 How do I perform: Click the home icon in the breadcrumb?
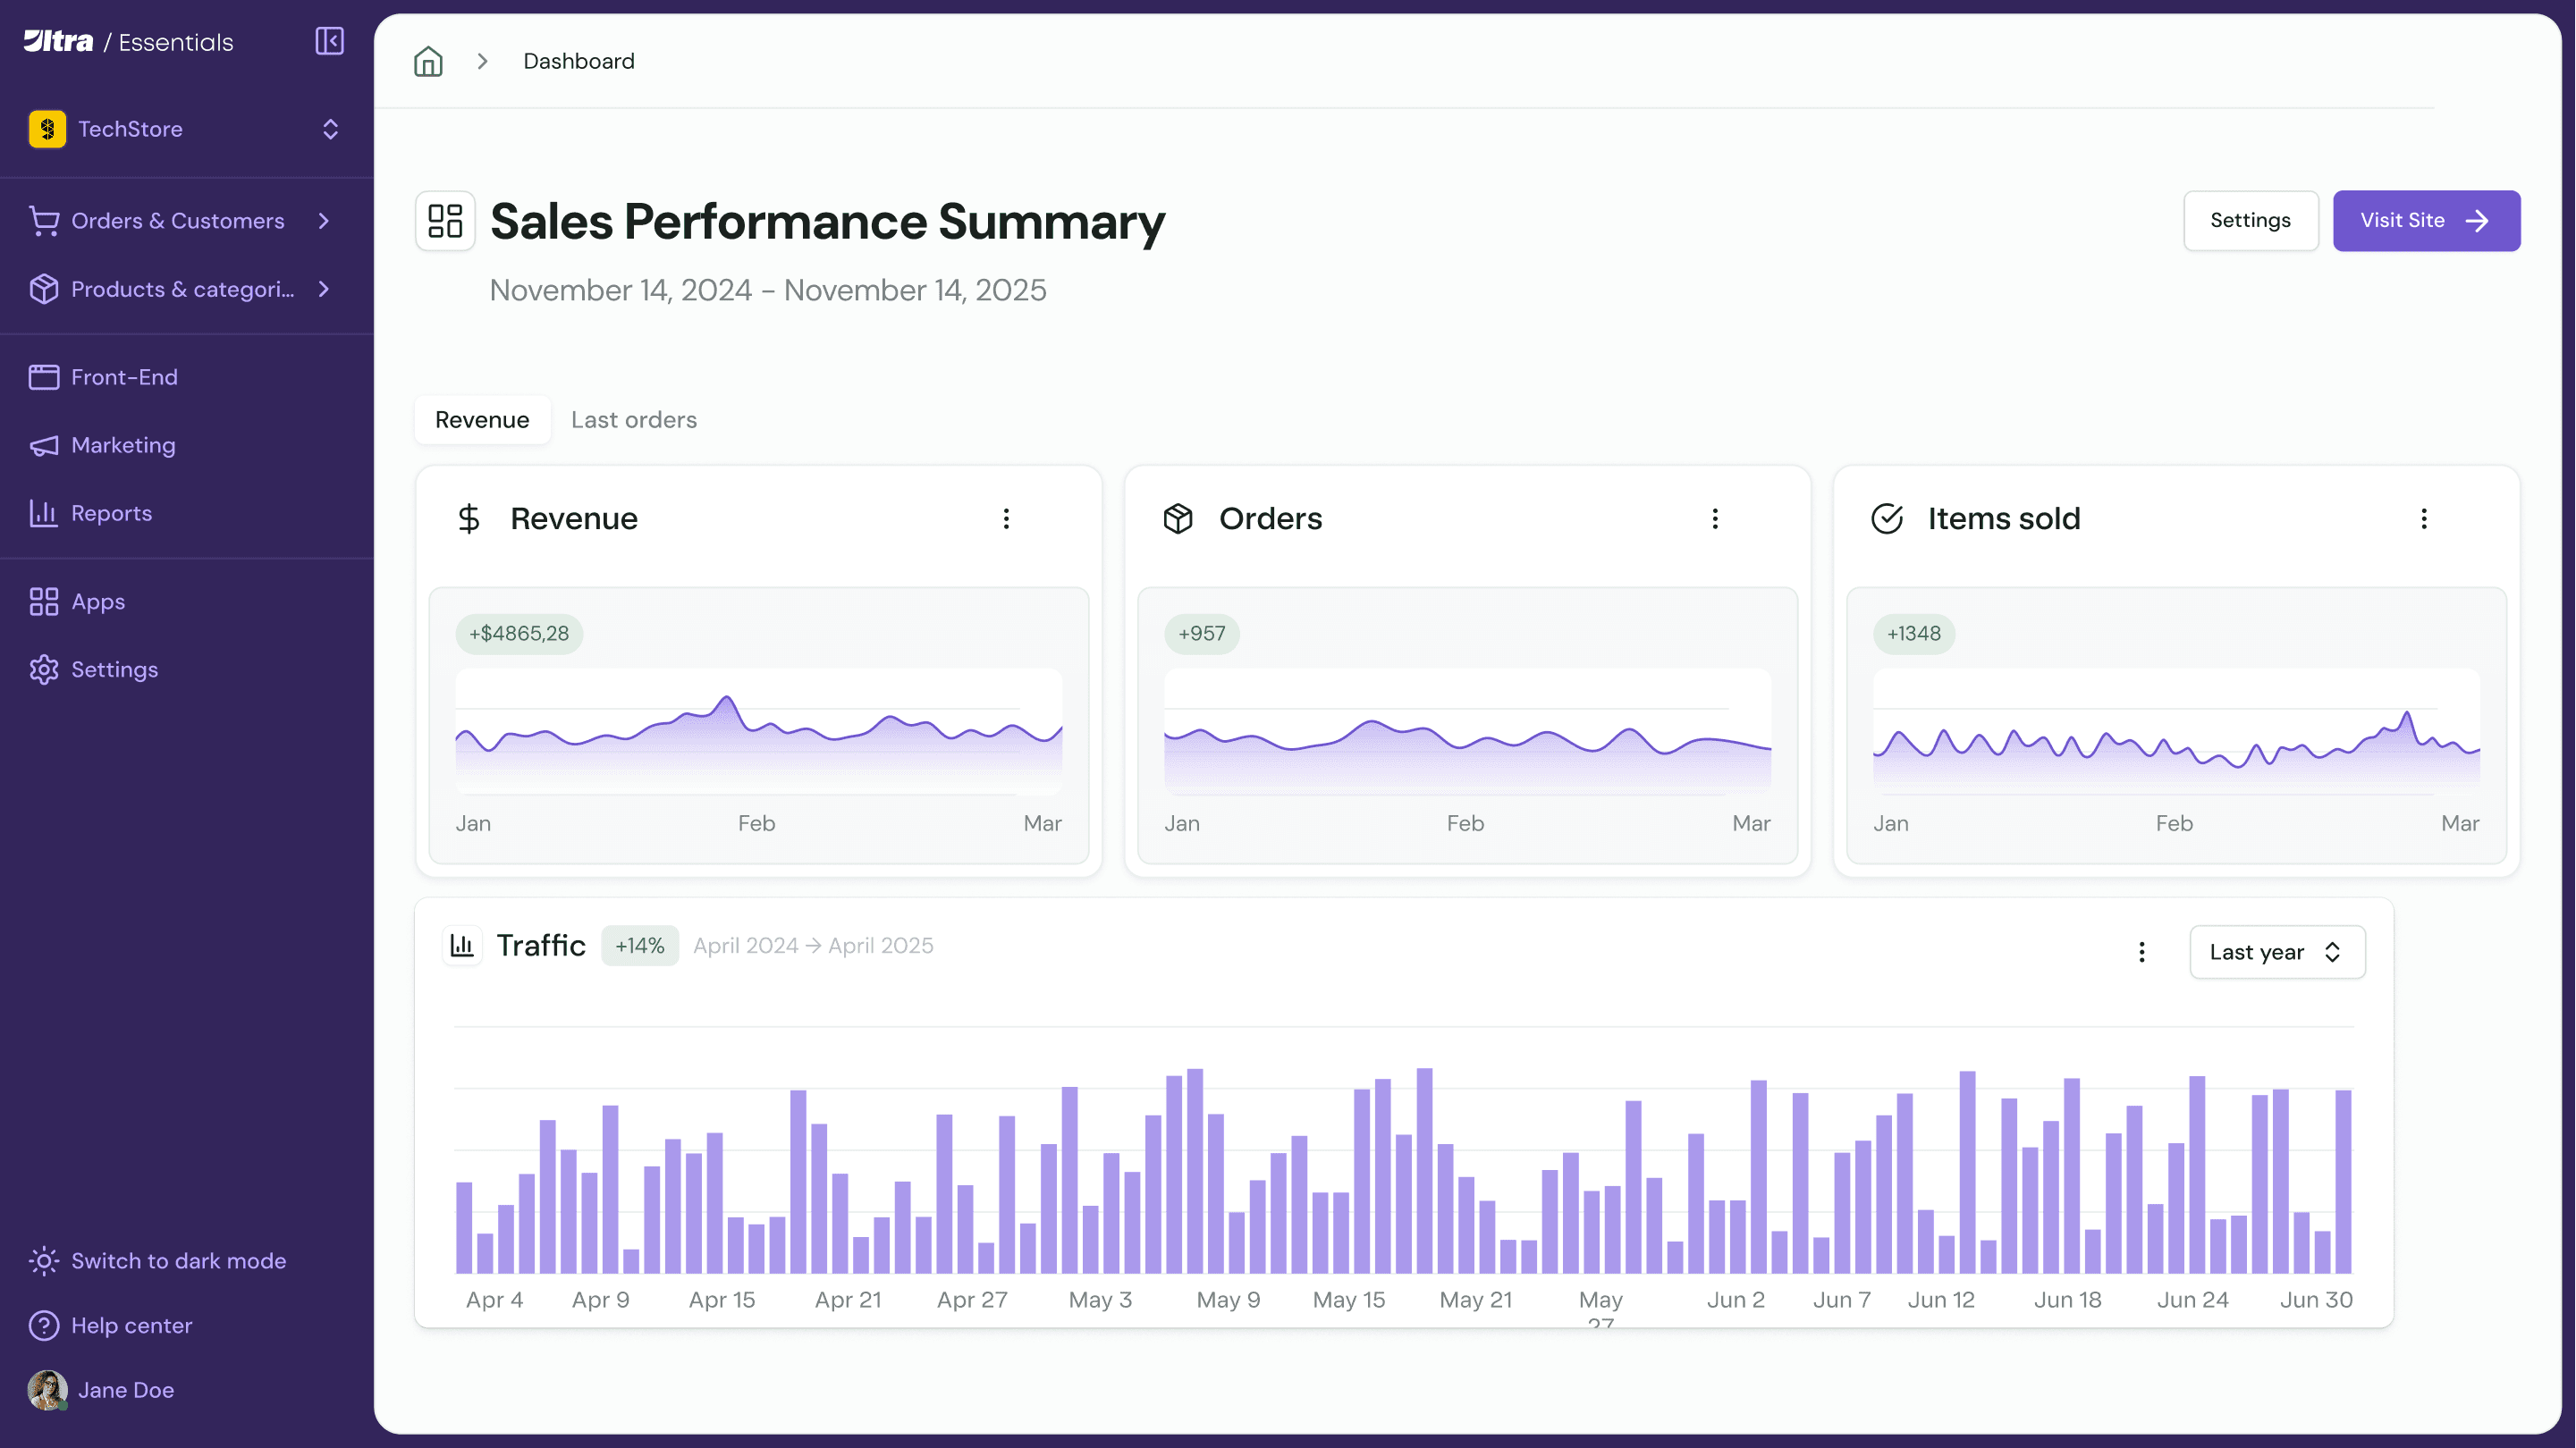coord(428,61)
